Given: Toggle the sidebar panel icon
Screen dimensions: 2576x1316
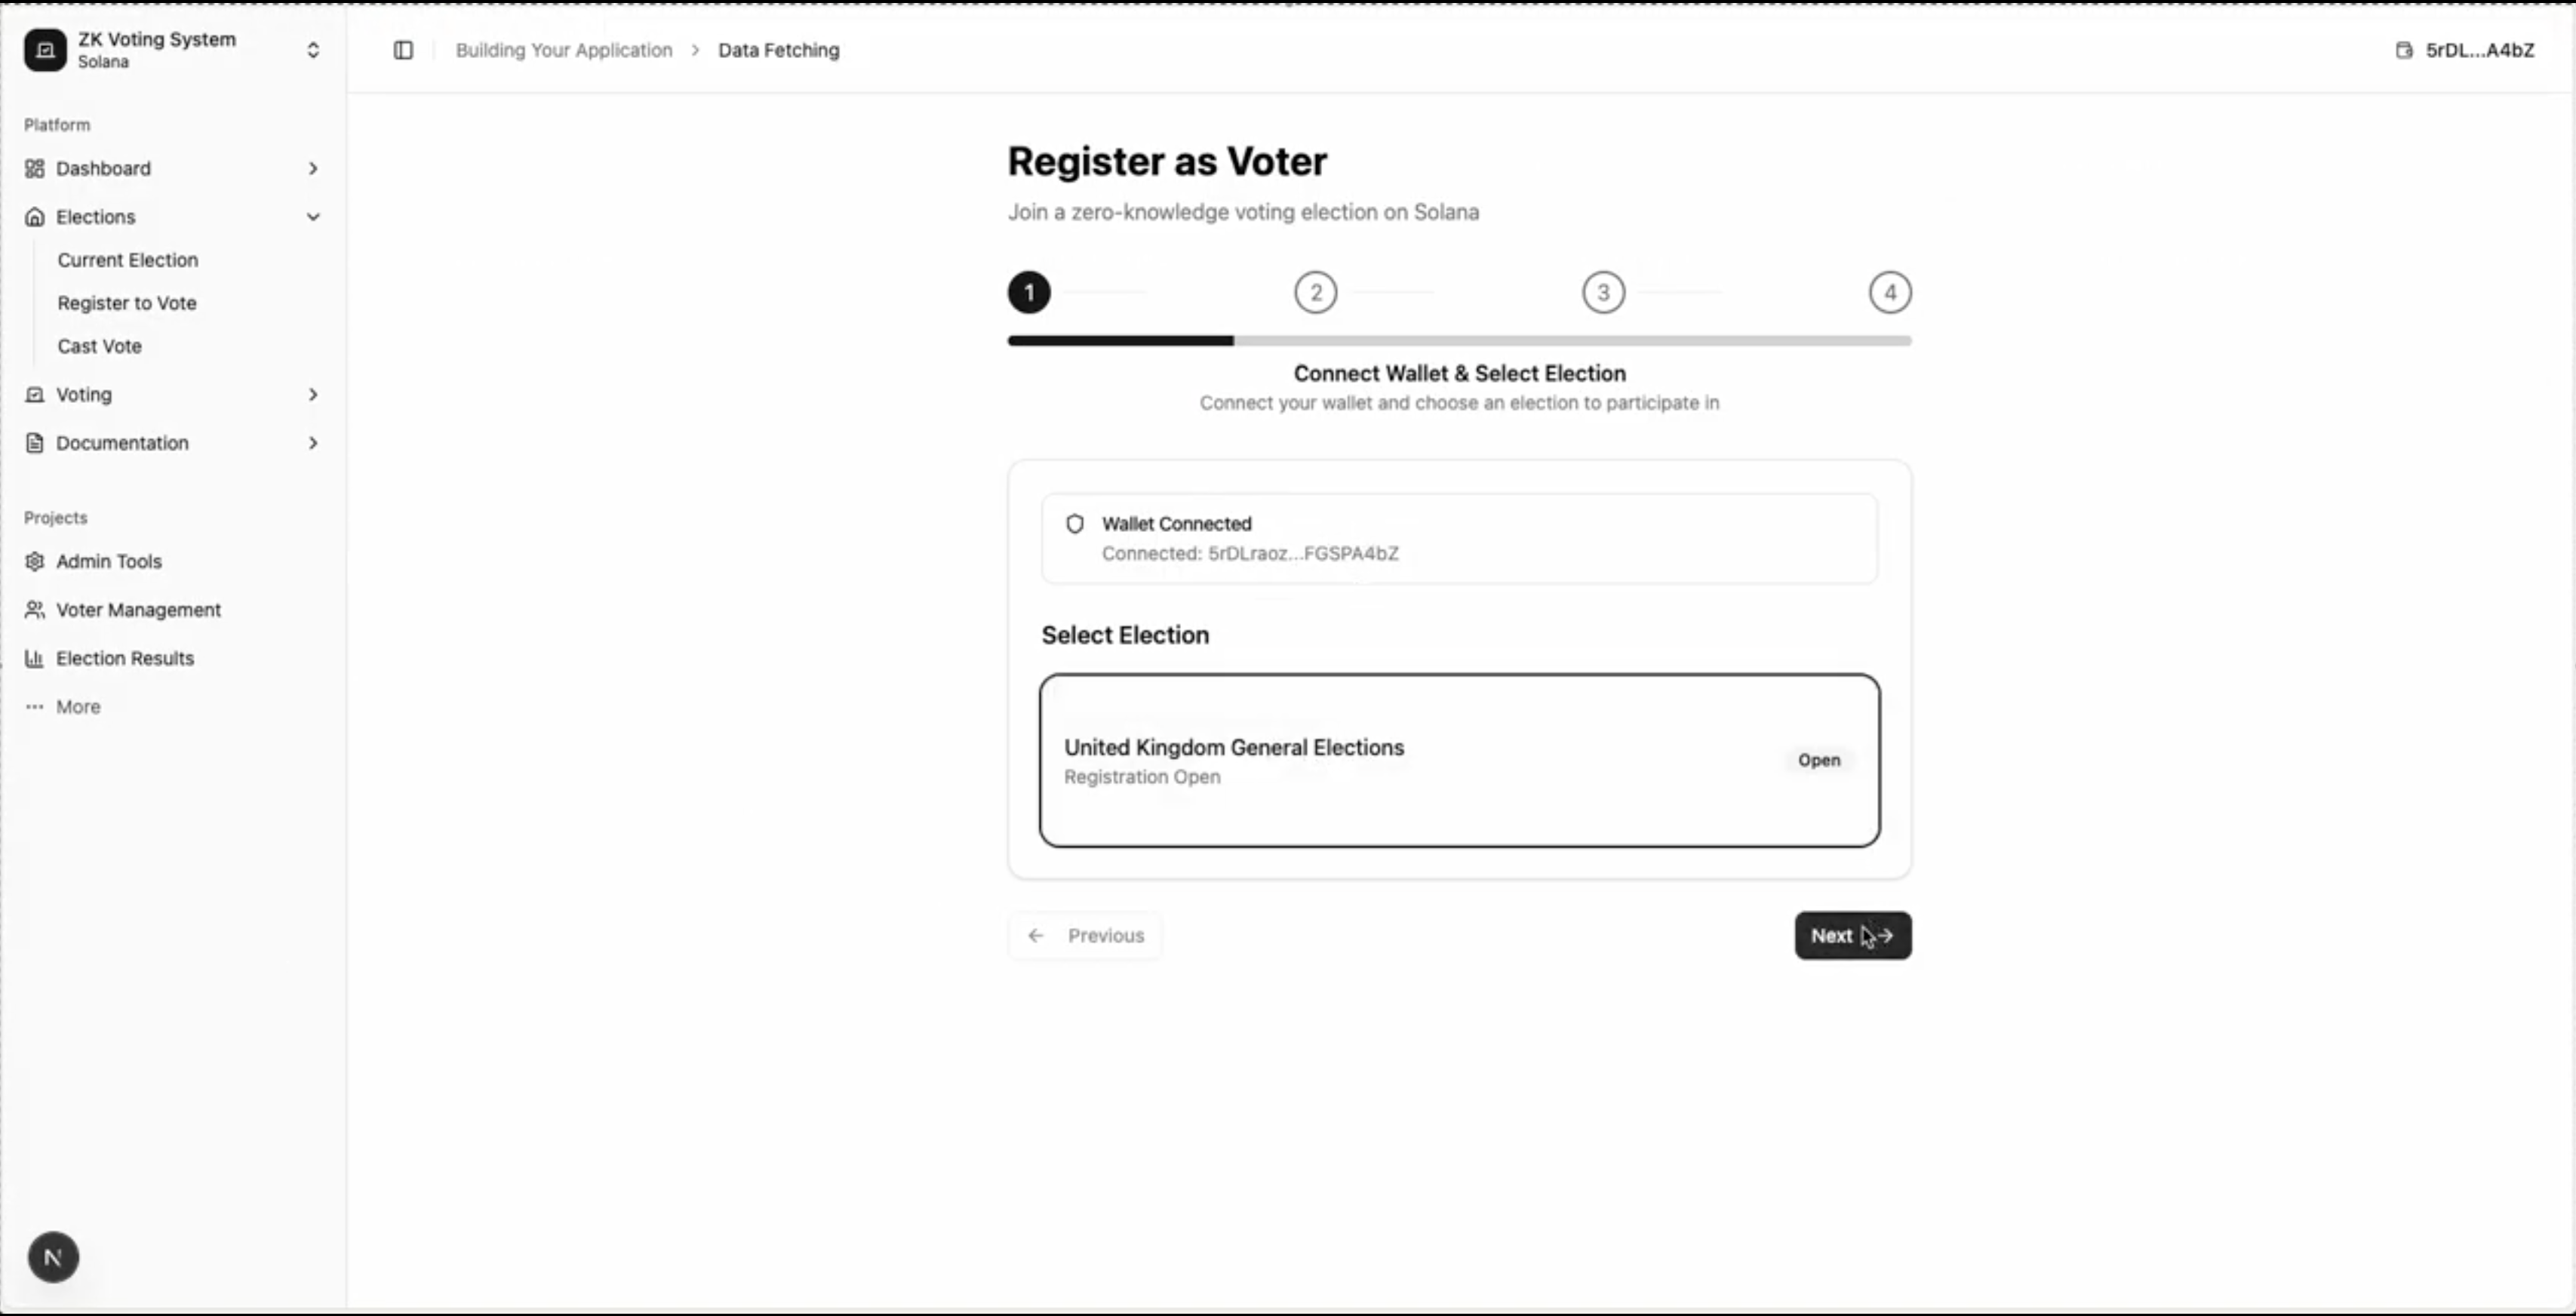Looking at the screenshot, I should pos(403,50).
